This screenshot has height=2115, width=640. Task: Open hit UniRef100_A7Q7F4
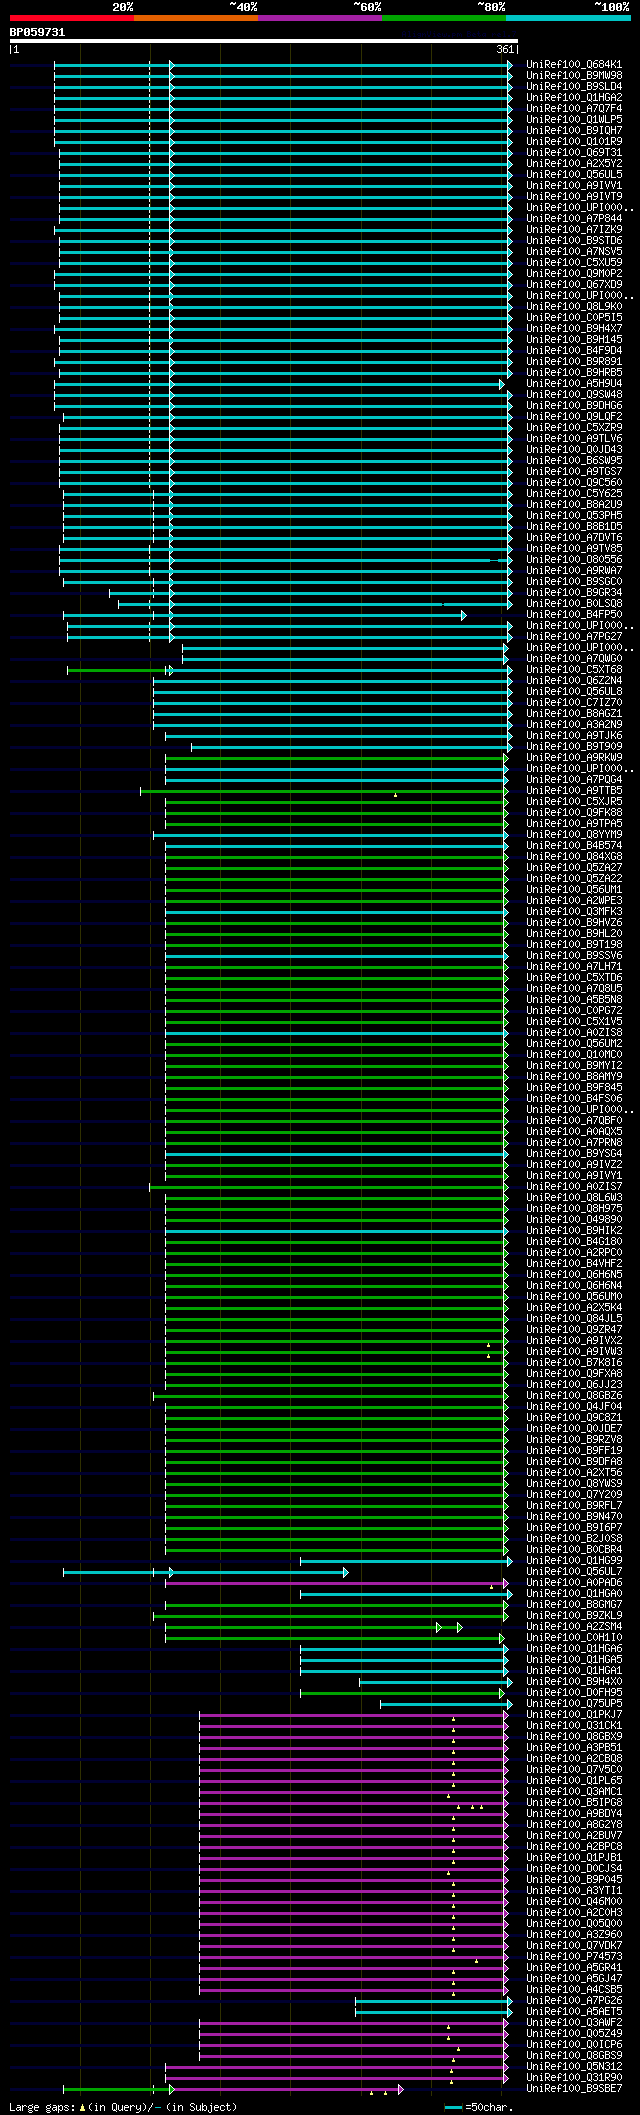coord(574,108)
